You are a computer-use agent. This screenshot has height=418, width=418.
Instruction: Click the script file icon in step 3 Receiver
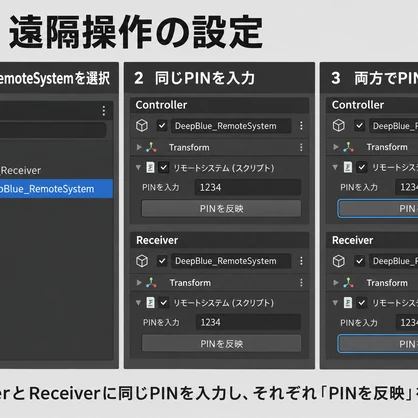point(348,303)
